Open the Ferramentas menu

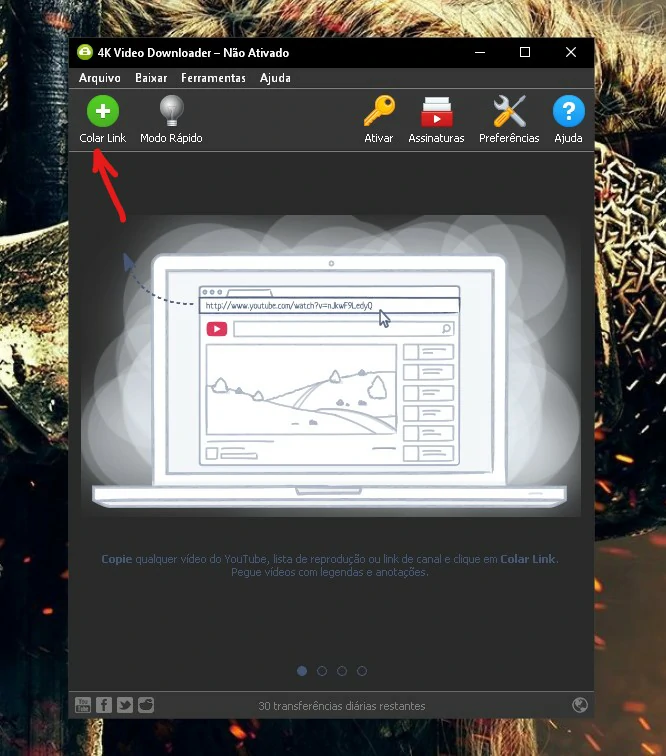point(213,78)
